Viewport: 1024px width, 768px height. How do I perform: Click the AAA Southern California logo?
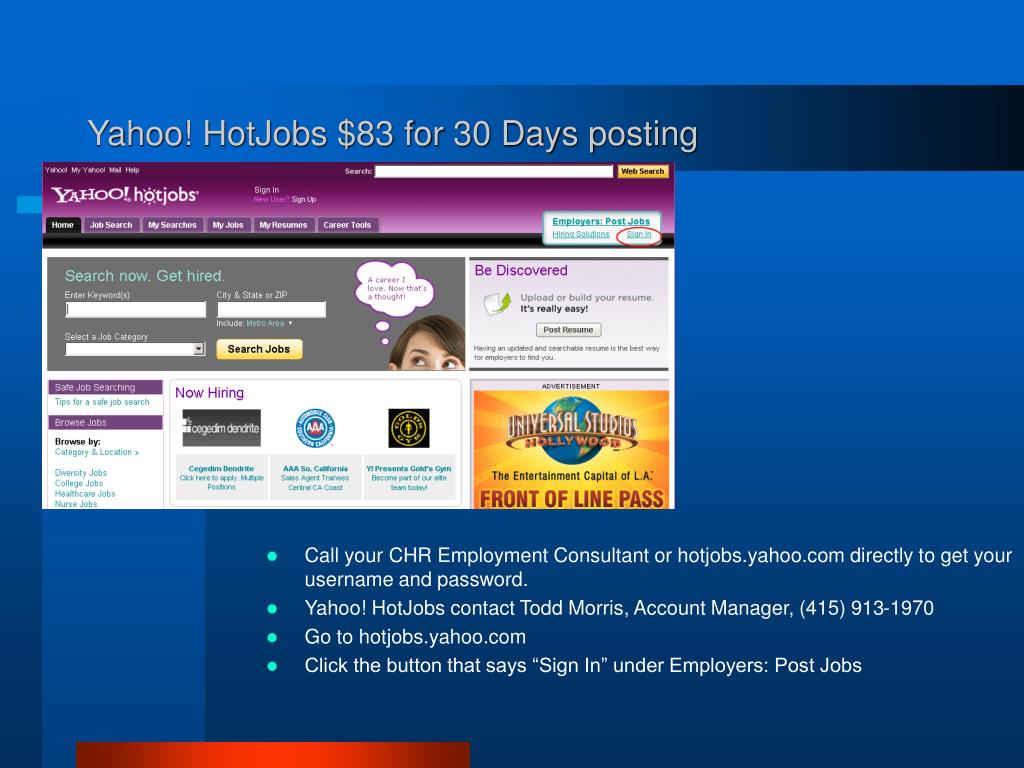point(315,428)
